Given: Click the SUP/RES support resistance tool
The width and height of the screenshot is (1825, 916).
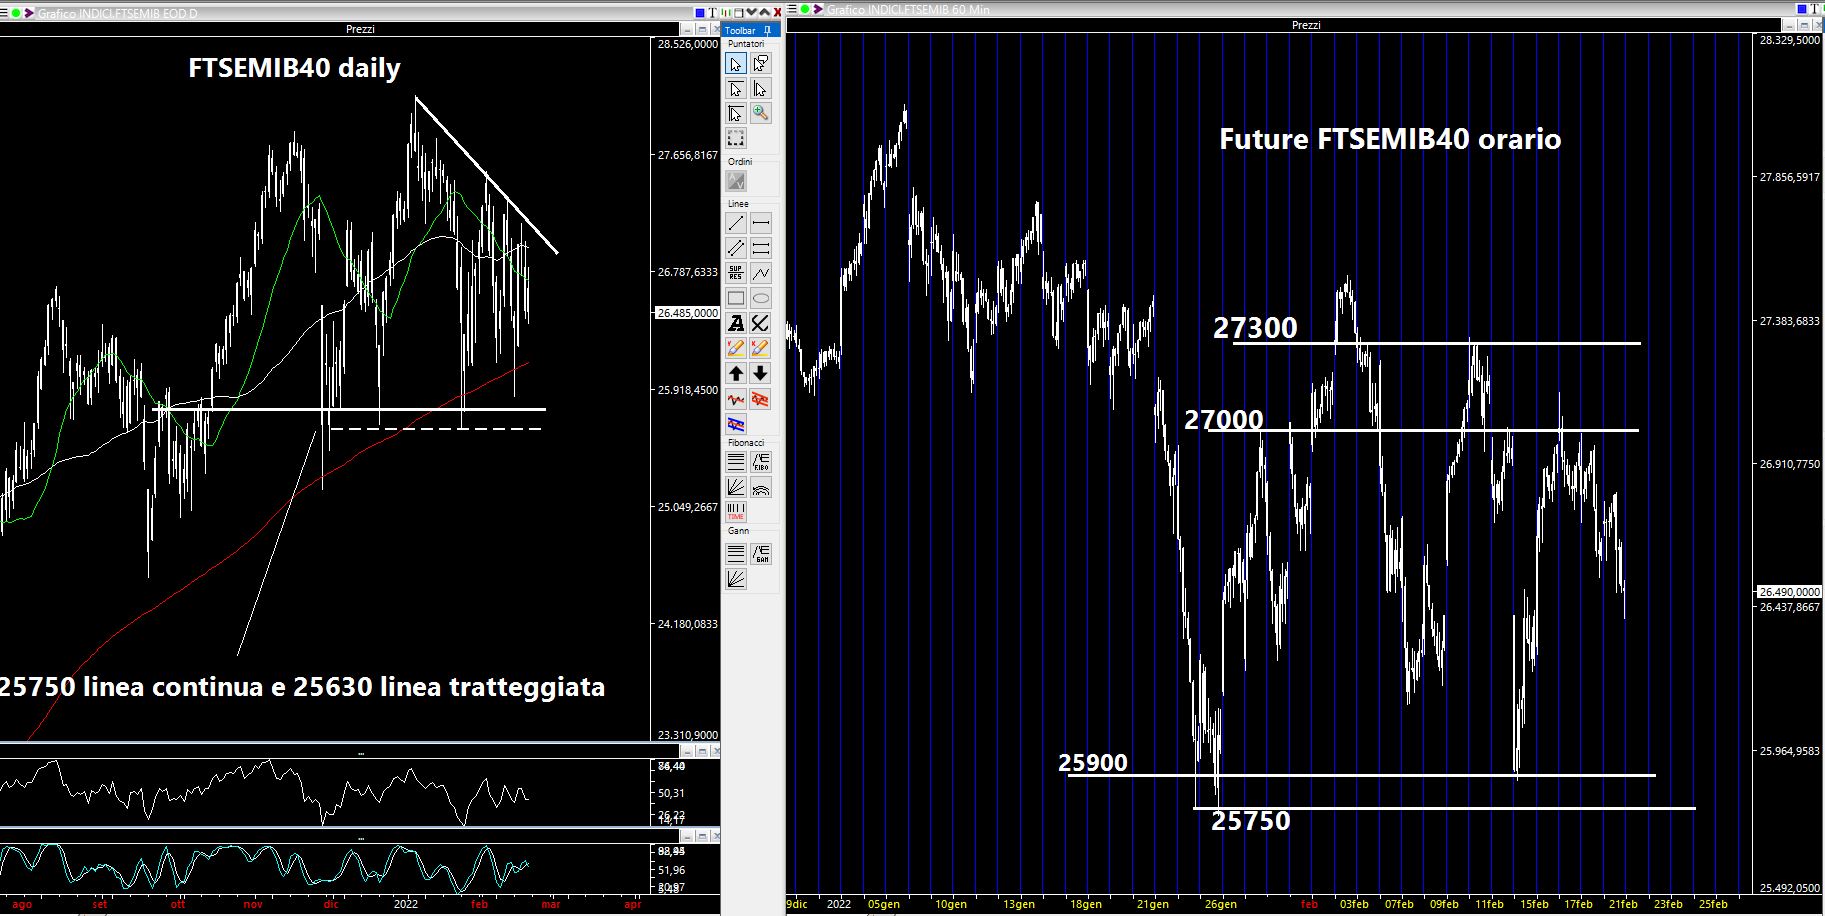Looking at the screenshot, I should [736, 273].
